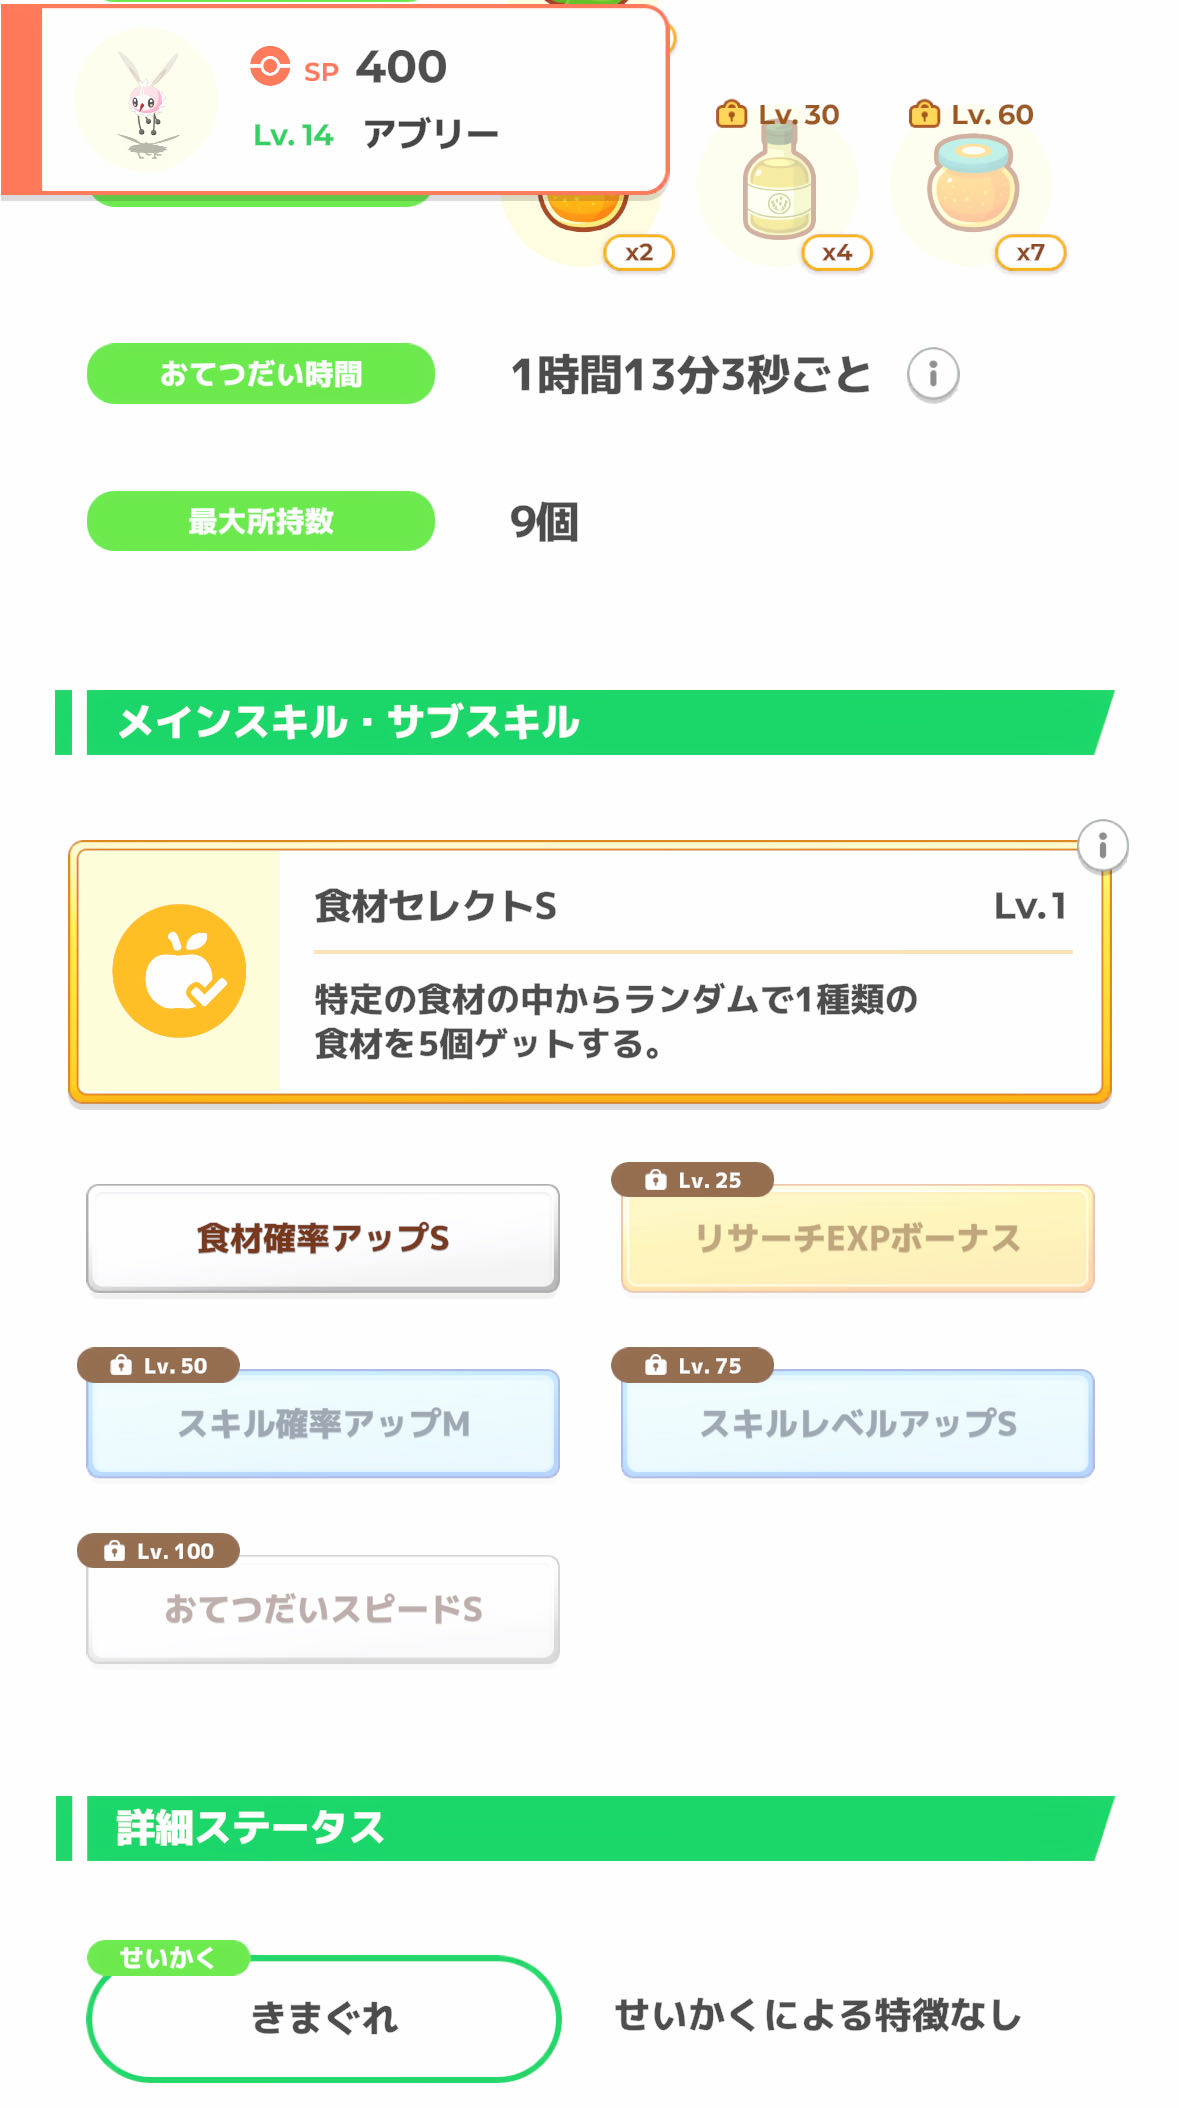This screenshot has width=1179, height=2108.
Task: Tap the アブリー Pokémon portrait
Action: 146,100
